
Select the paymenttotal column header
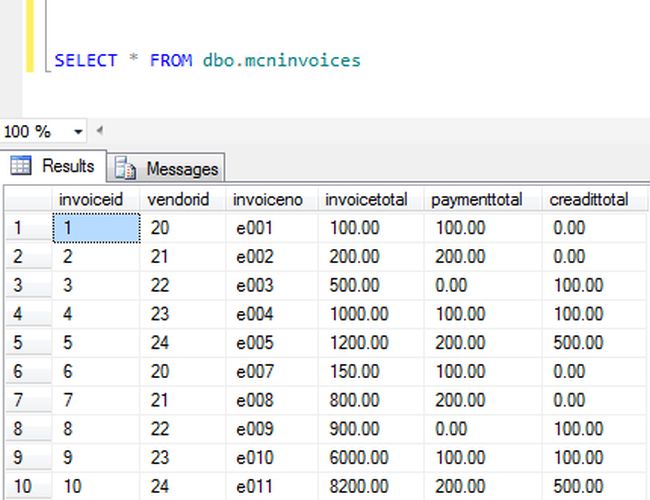(476, 199)
